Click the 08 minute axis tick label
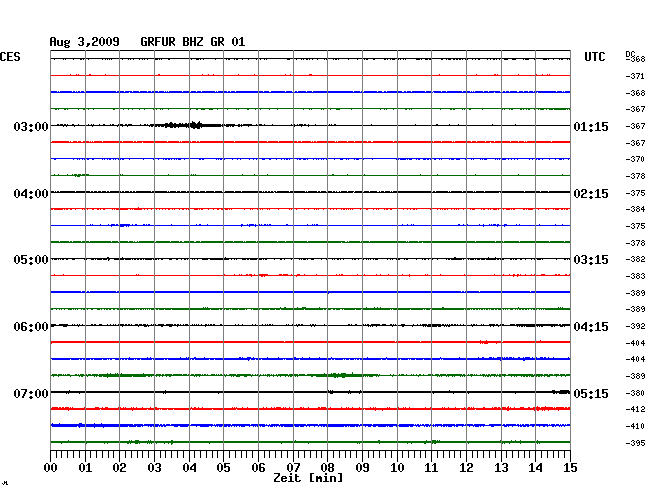650x494 pixels. coord(327,468)
